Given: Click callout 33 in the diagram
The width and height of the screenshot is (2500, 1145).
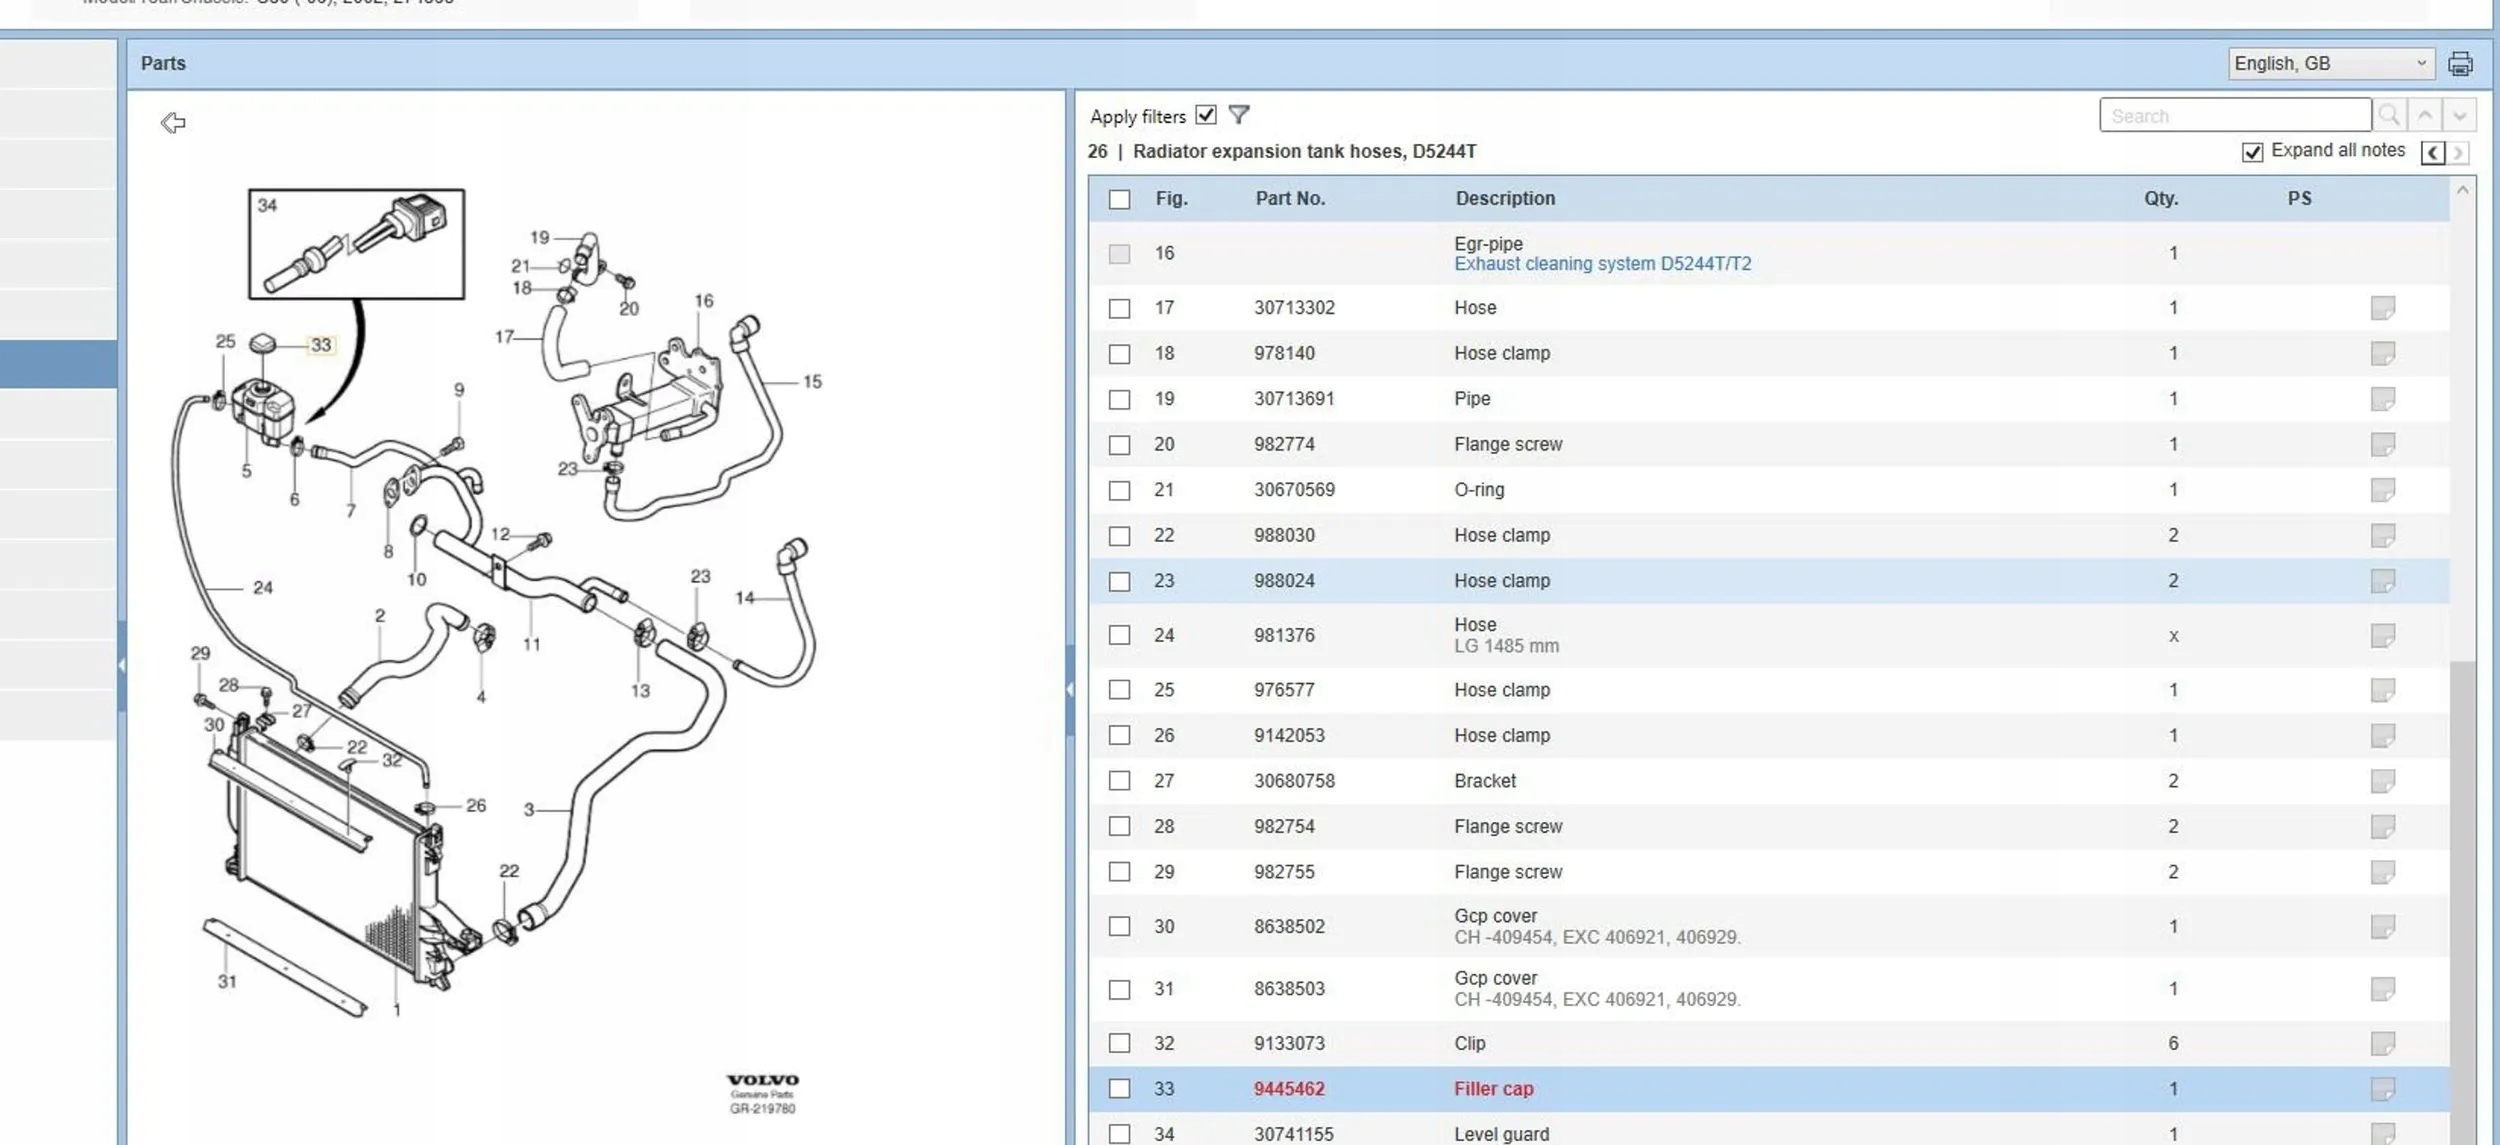Looking at the screenshot, I should point(321,345).
